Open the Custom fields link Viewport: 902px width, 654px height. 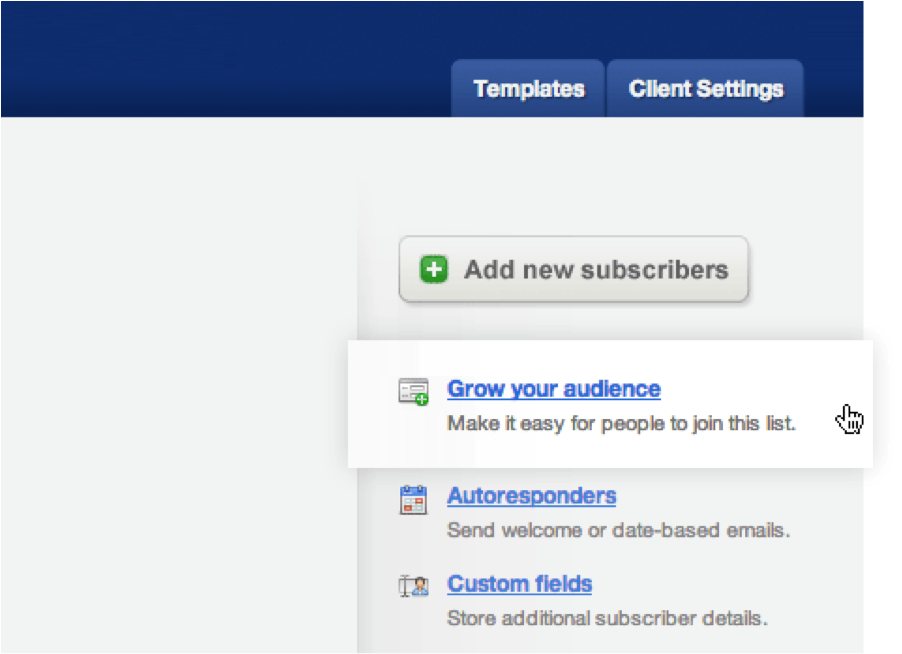(x=519, y=584)
